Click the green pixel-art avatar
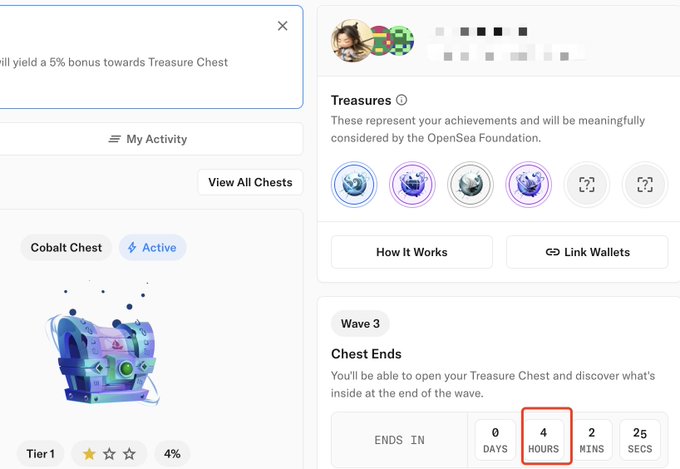This screenshot has width=680, height=469. coord(399,40)
